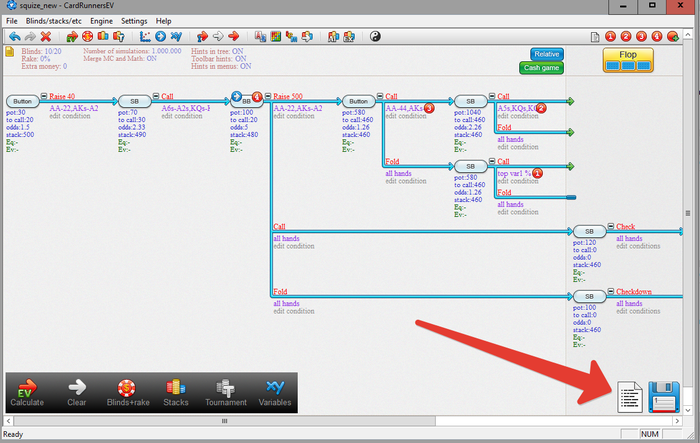The height and width of the screenshot is (443, 700).
Task: Click the Blinds+rake button
Action: tap(128, 393)
